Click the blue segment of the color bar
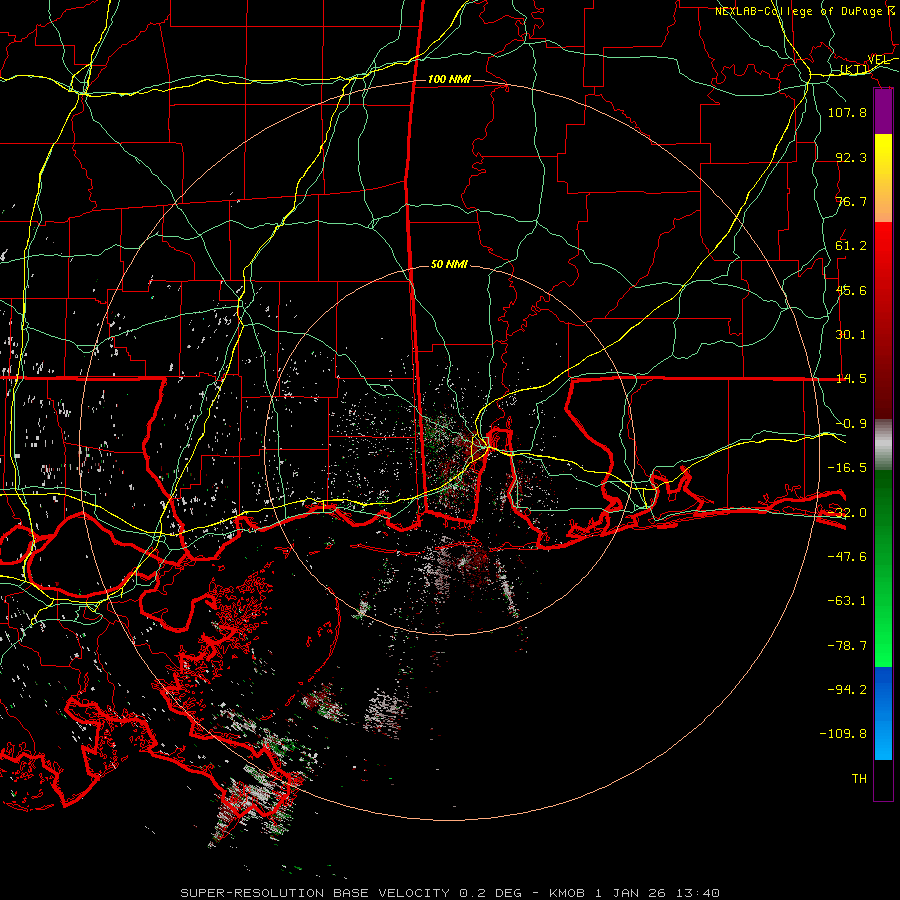This screenshot has width=900, height=900. pyautogui.click(x=883, y=713)
